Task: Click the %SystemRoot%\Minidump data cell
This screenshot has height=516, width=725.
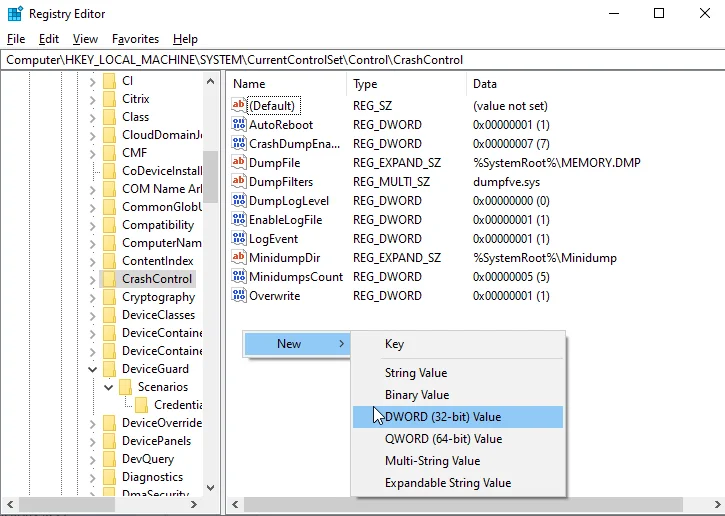Action: pos(545,258)
